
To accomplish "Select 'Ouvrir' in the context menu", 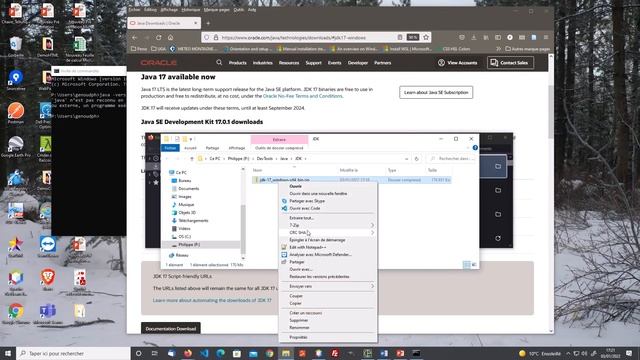I will click(x=296, y=186).
